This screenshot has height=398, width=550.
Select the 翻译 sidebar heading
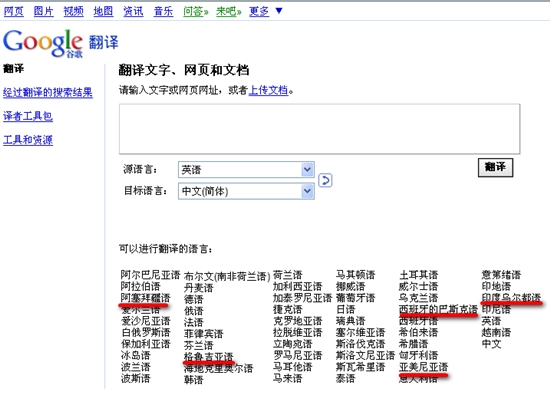[x=13, y=68]
